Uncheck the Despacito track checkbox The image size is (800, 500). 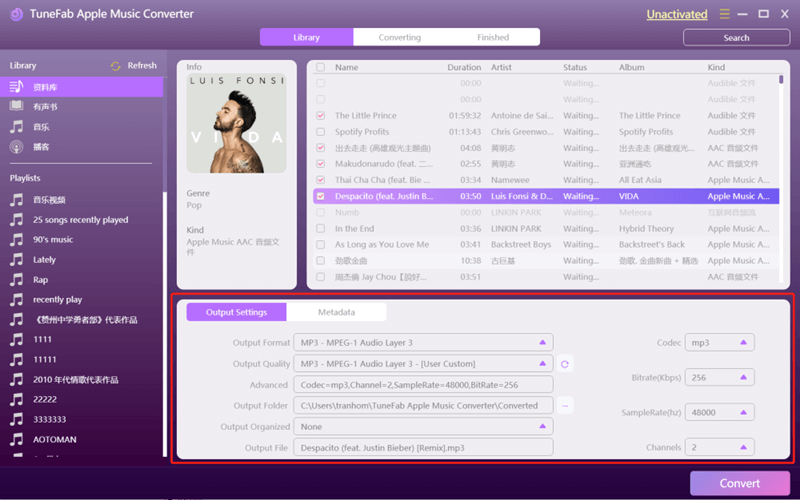coord(321,196)
